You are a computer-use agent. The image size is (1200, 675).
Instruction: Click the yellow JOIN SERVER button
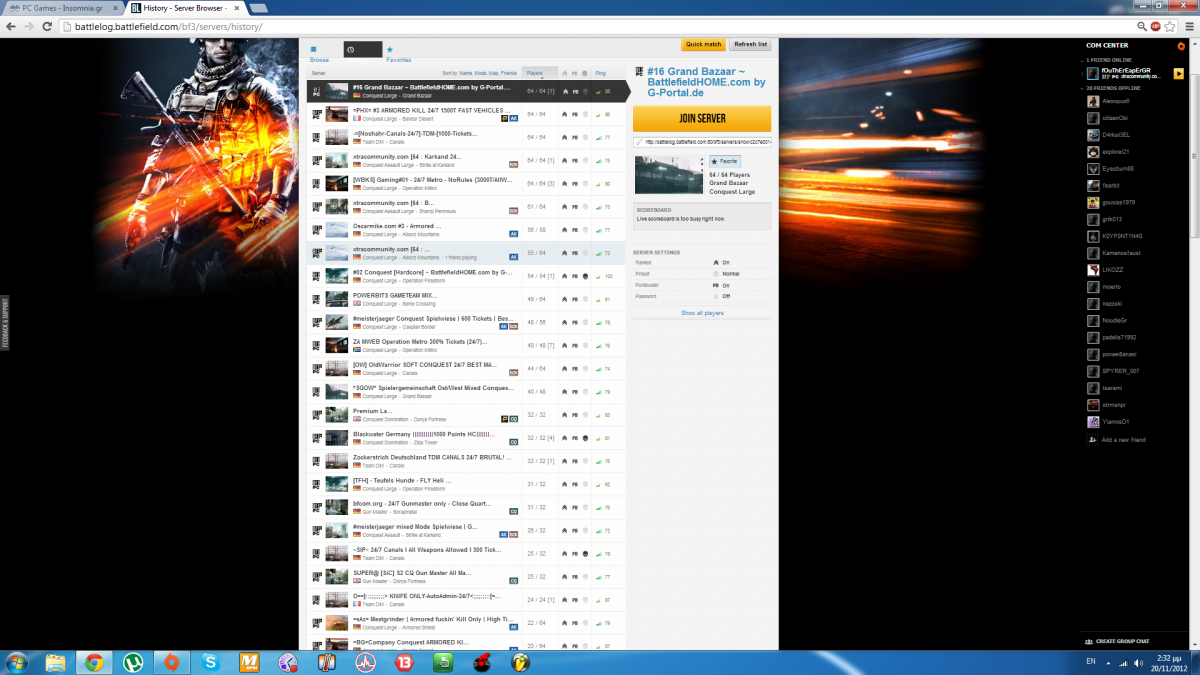coord(702,118)
